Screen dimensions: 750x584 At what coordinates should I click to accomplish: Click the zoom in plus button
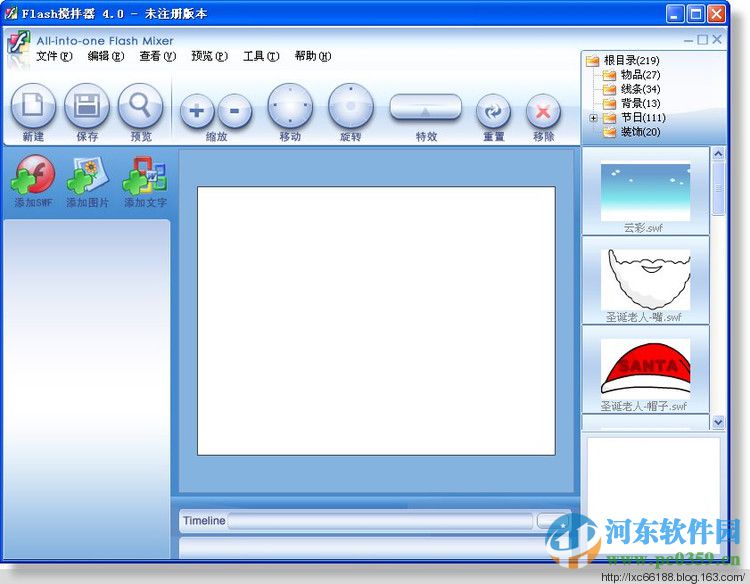(x=197, y=111)
